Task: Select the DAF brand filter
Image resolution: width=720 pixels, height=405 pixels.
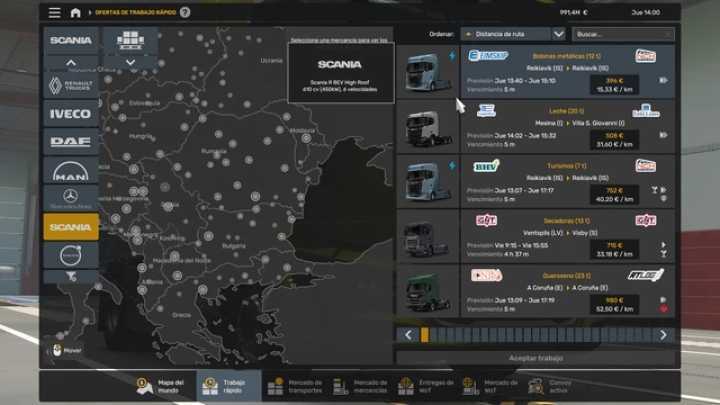Action: 71,141
